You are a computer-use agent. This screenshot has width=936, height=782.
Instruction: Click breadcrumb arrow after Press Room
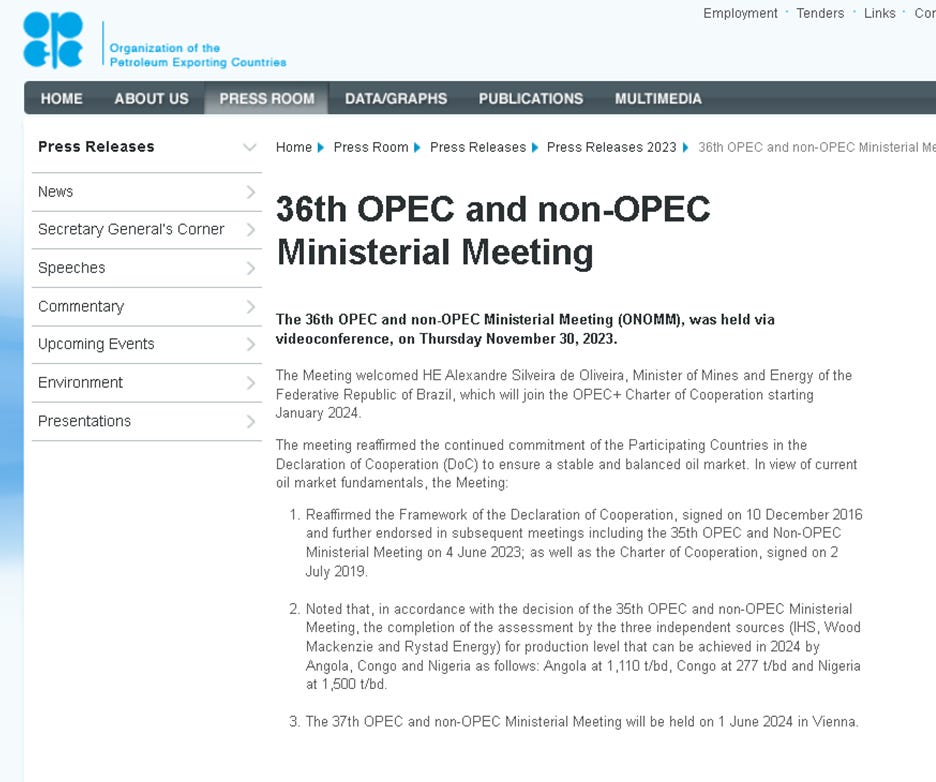click(x=417, y=147)
